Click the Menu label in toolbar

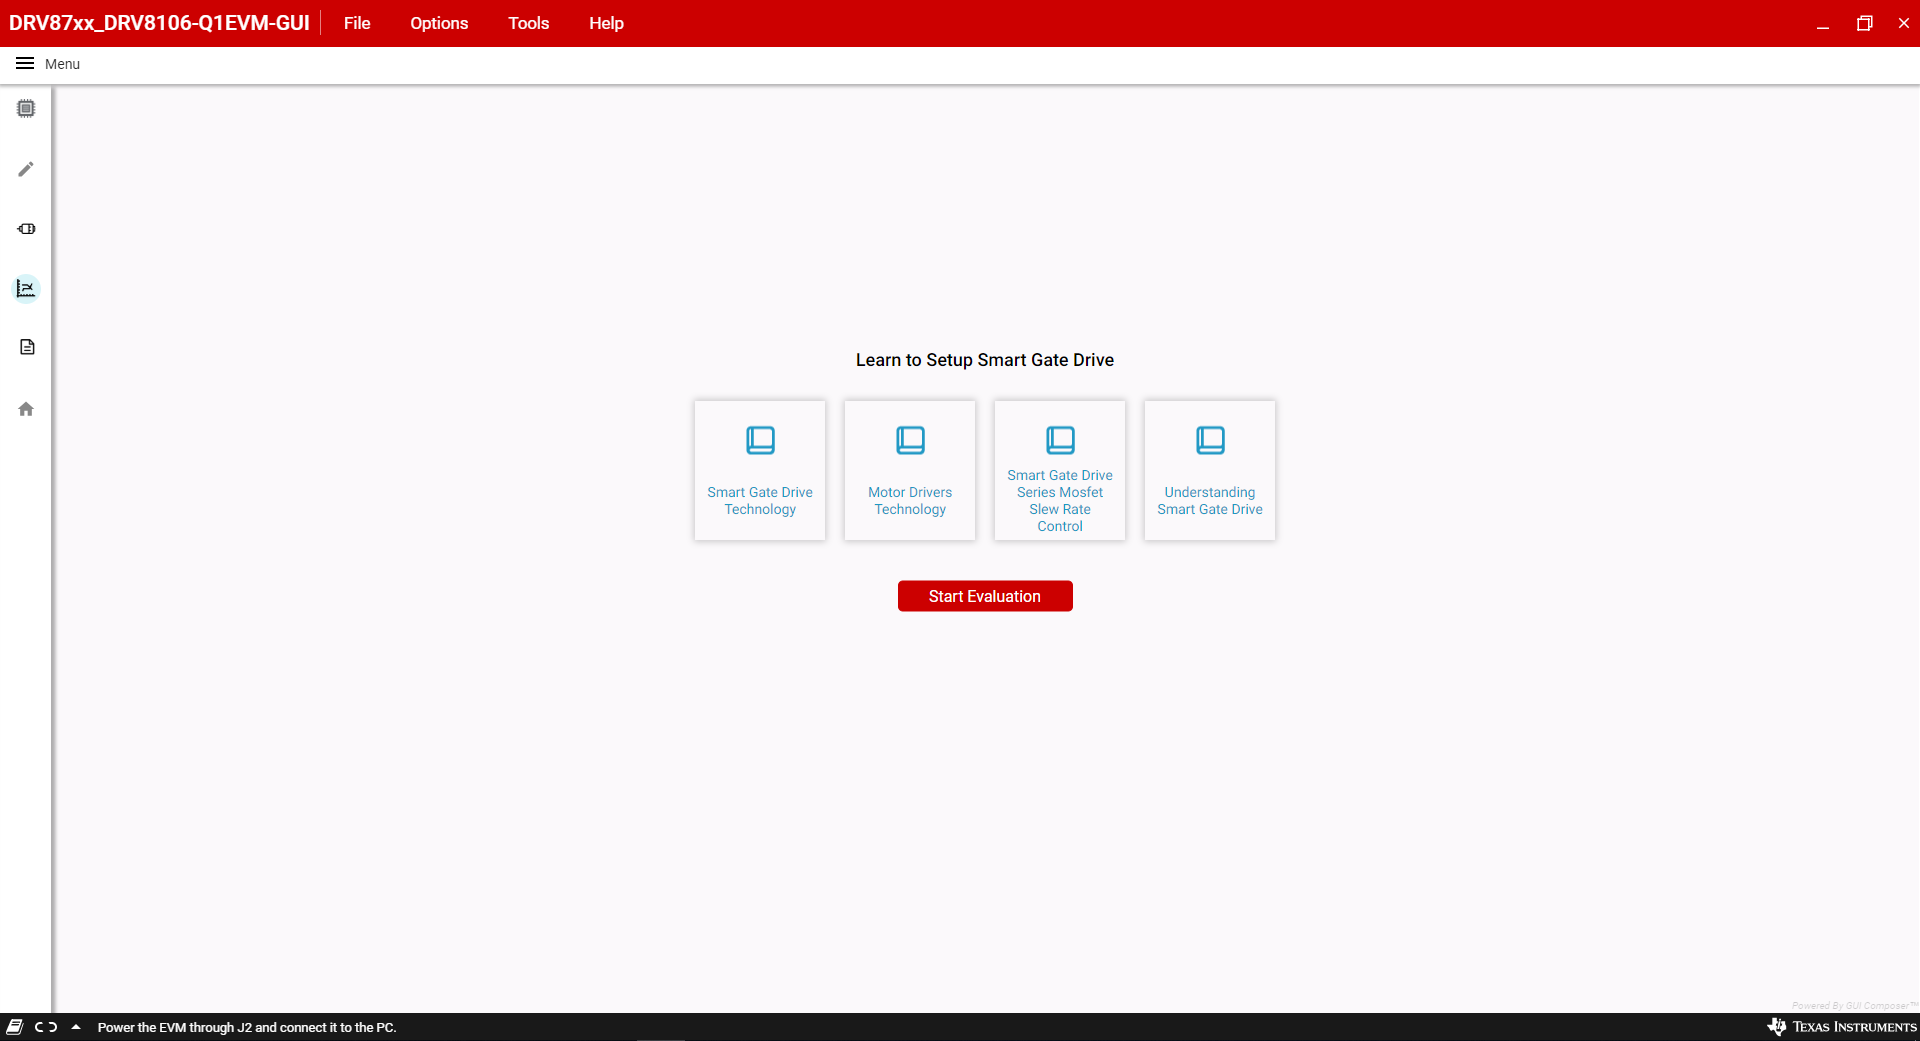click(62, 64)
